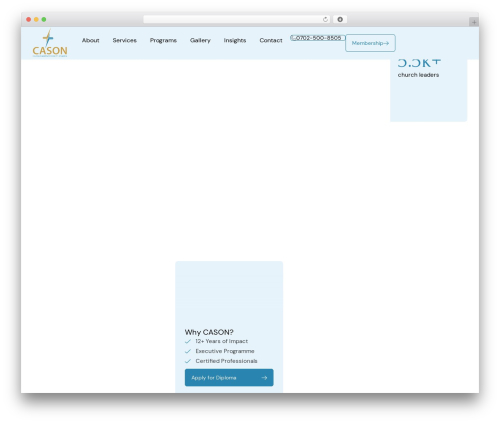Click the CASON logo

(50, 43)
